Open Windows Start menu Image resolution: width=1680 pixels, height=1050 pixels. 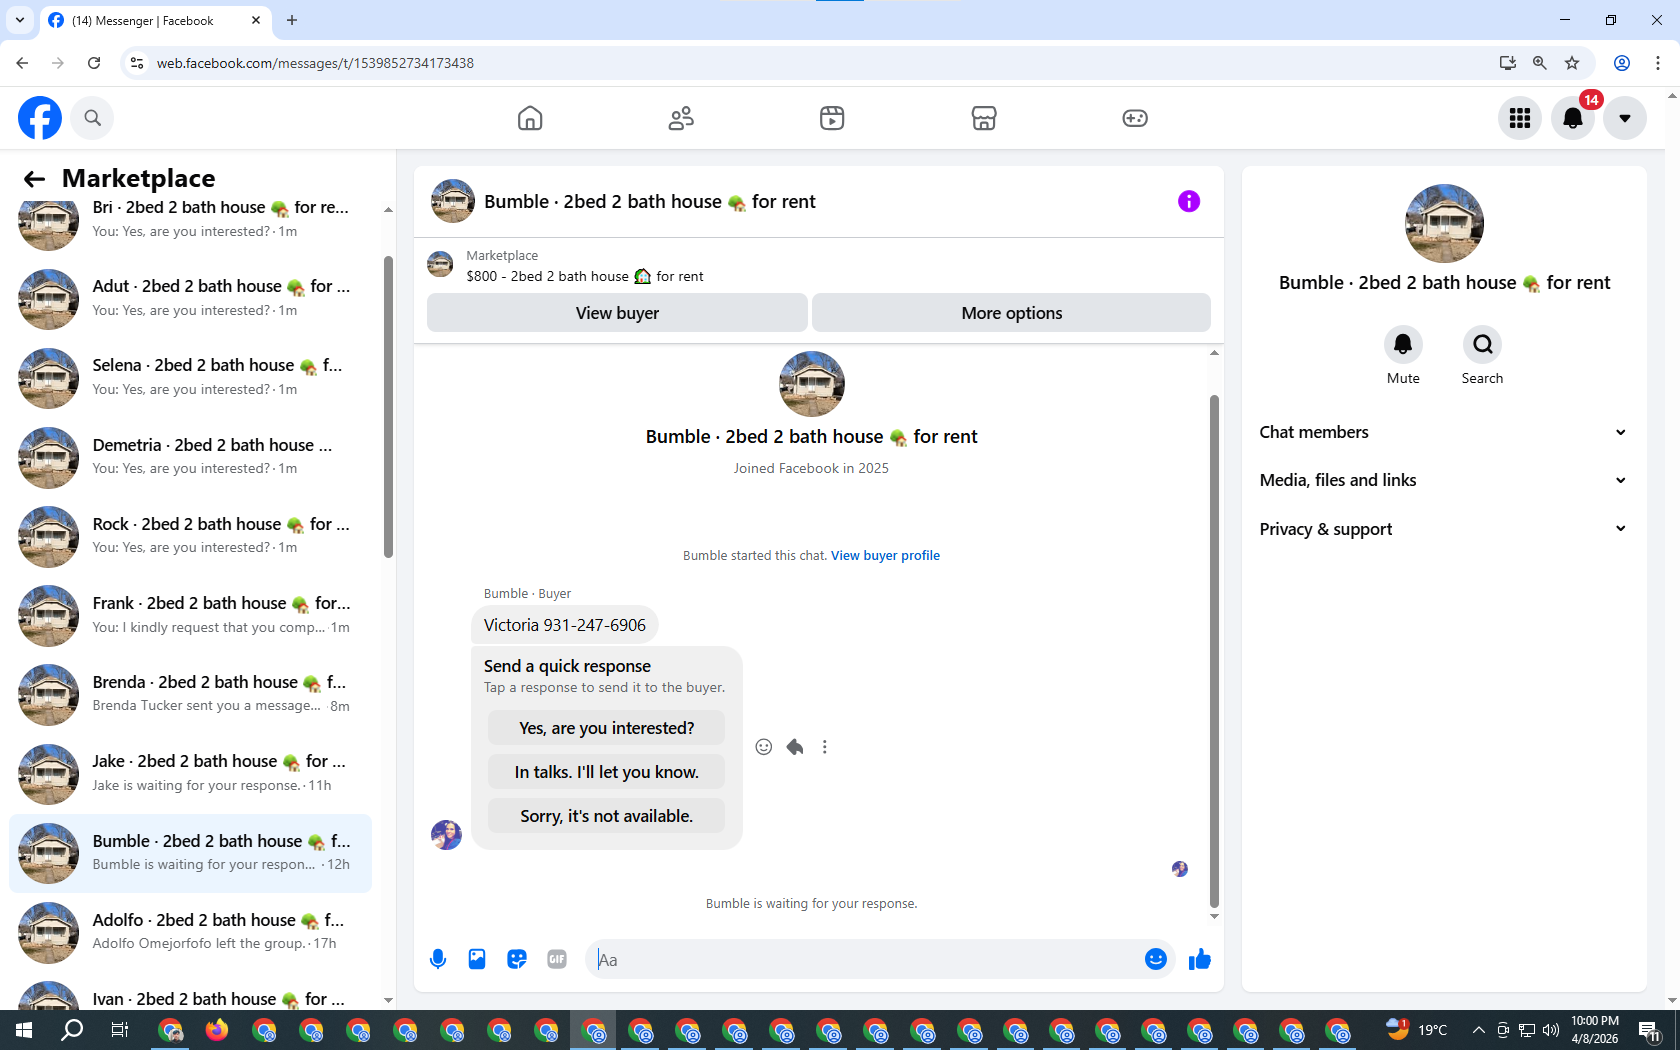coord(24,1030)
